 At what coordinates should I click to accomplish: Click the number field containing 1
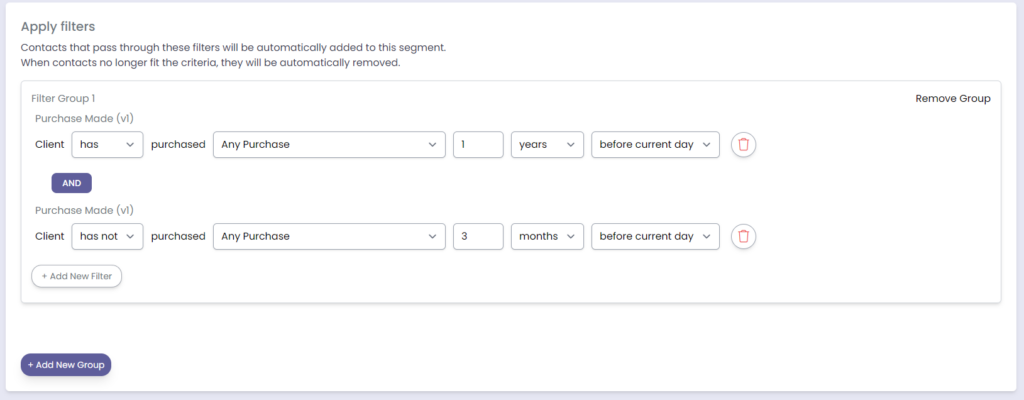pos(477,145)
